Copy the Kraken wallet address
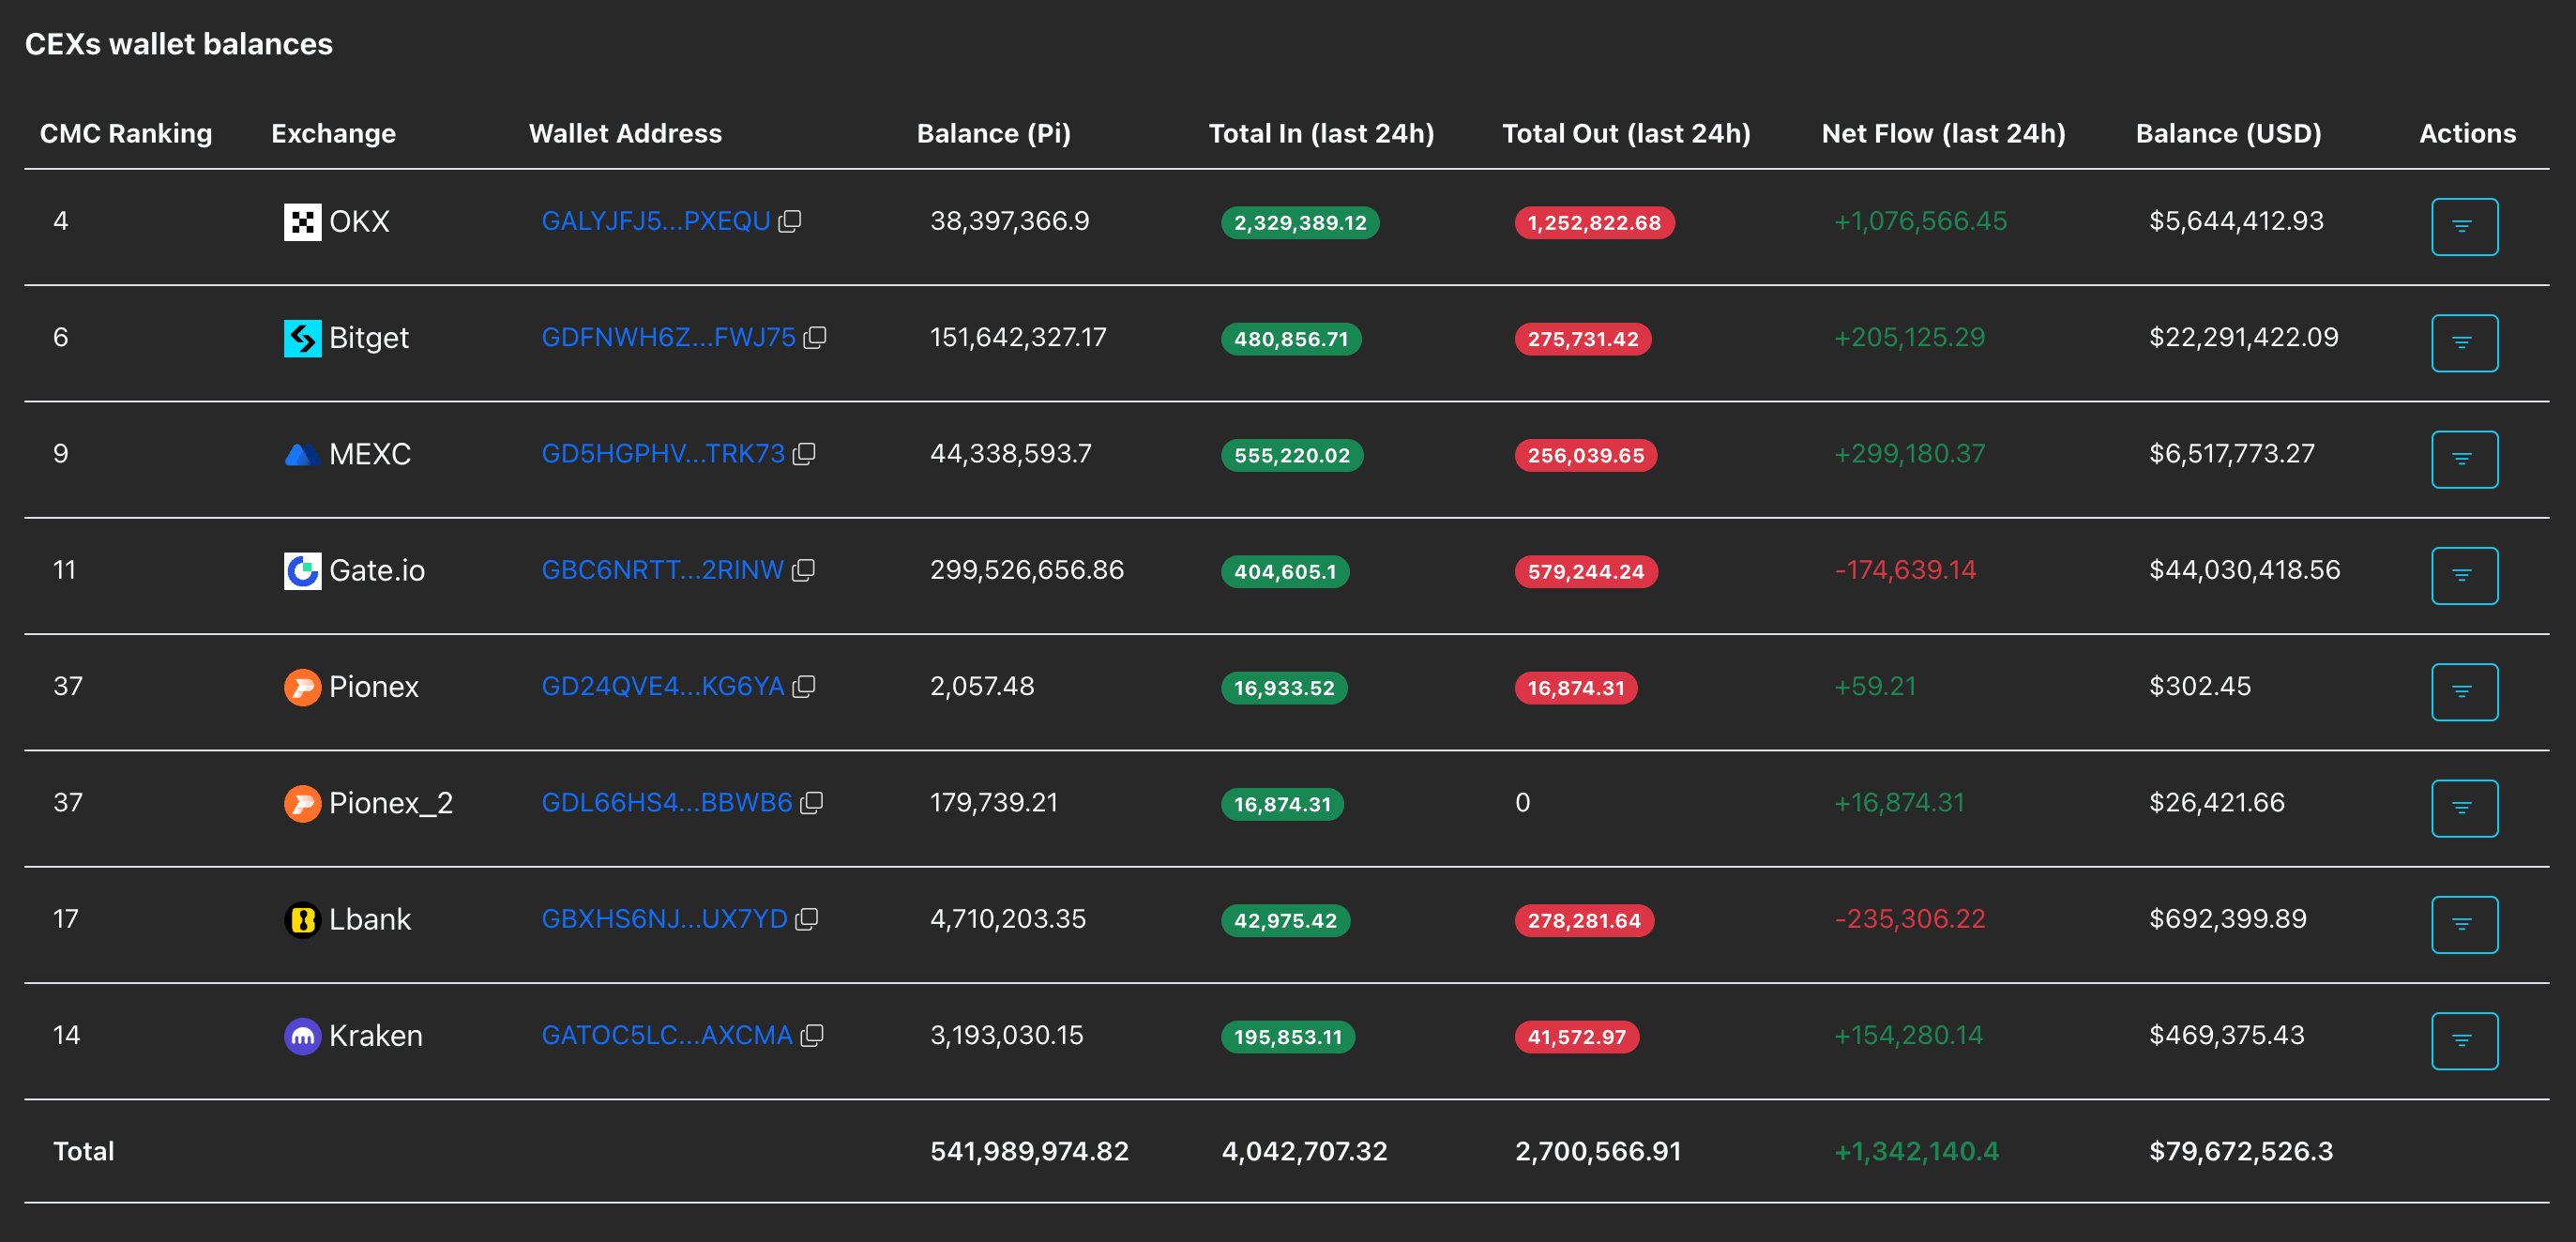Viewport: 2576px width, 1242px height. (x=812, y=1035)
